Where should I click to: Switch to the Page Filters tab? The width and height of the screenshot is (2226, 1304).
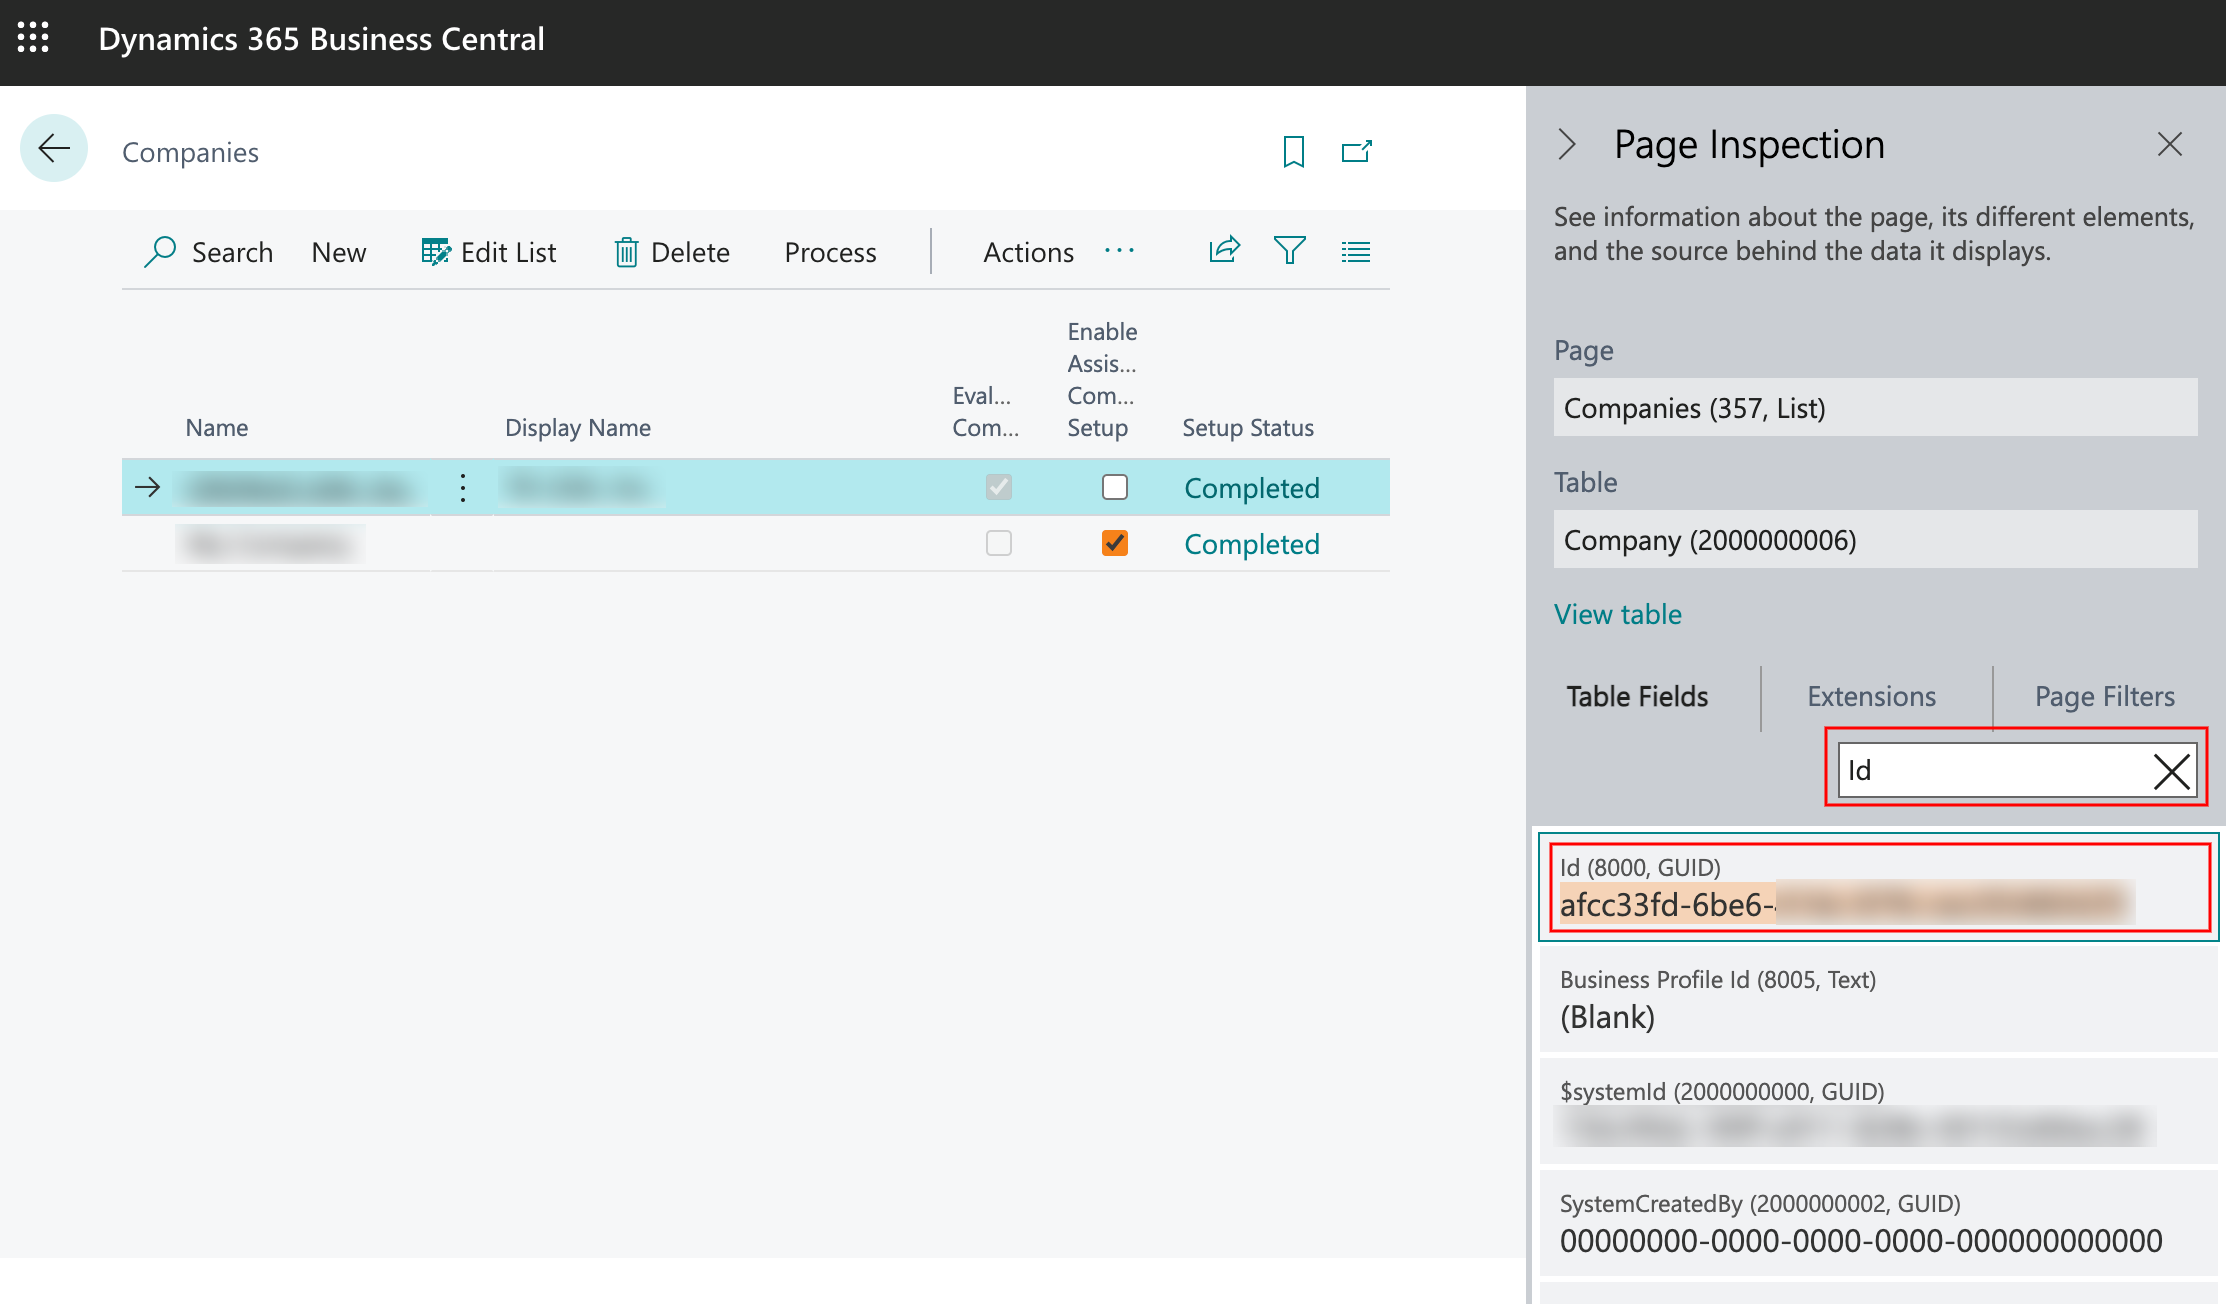tap(2104, 696)
